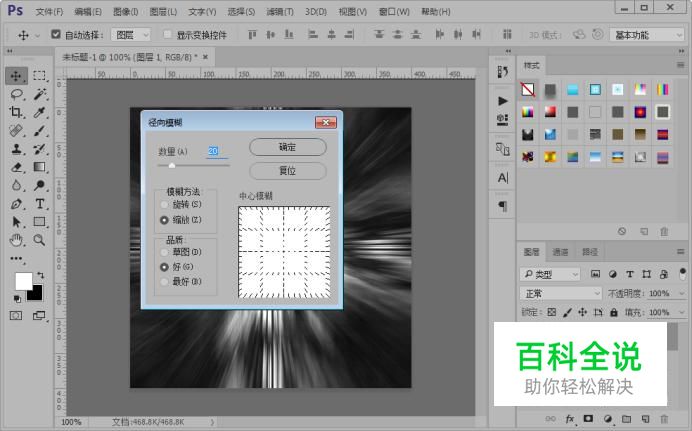Enable the 显示变换控件 checkbox
Screen dimensions: 692x431
pos(167,34)
